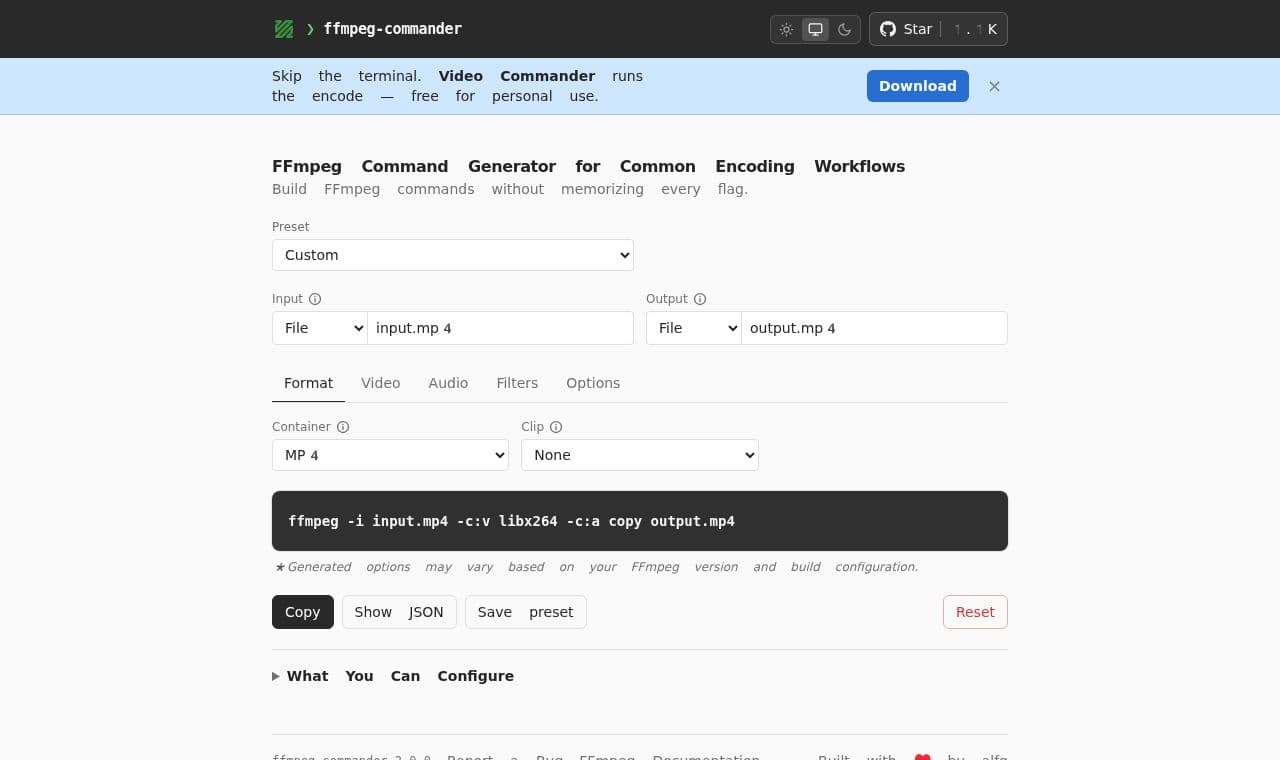Click the Clip info icon
Screen dimensions: 1280x760
[556, 427]
